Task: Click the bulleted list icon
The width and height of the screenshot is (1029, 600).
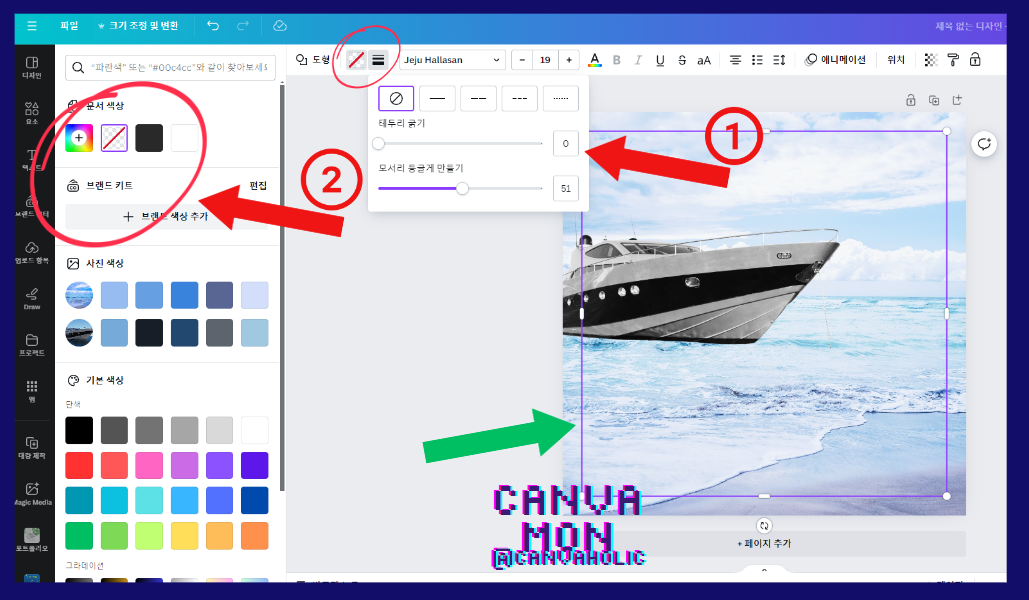Action: coord(757,60)
